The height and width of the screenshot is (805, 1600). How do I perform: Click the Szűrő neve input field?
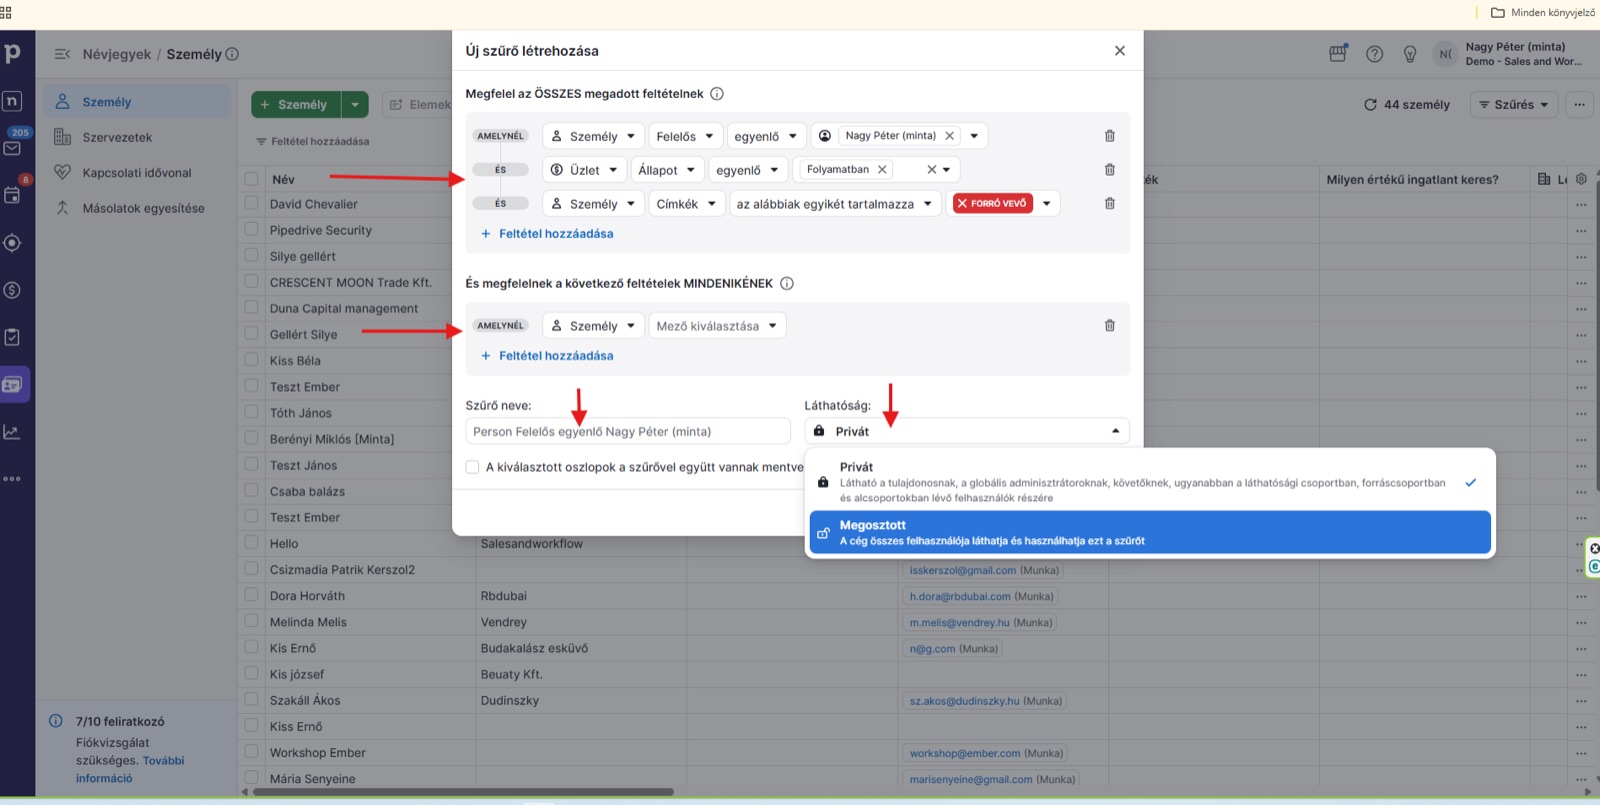point(628,431)
